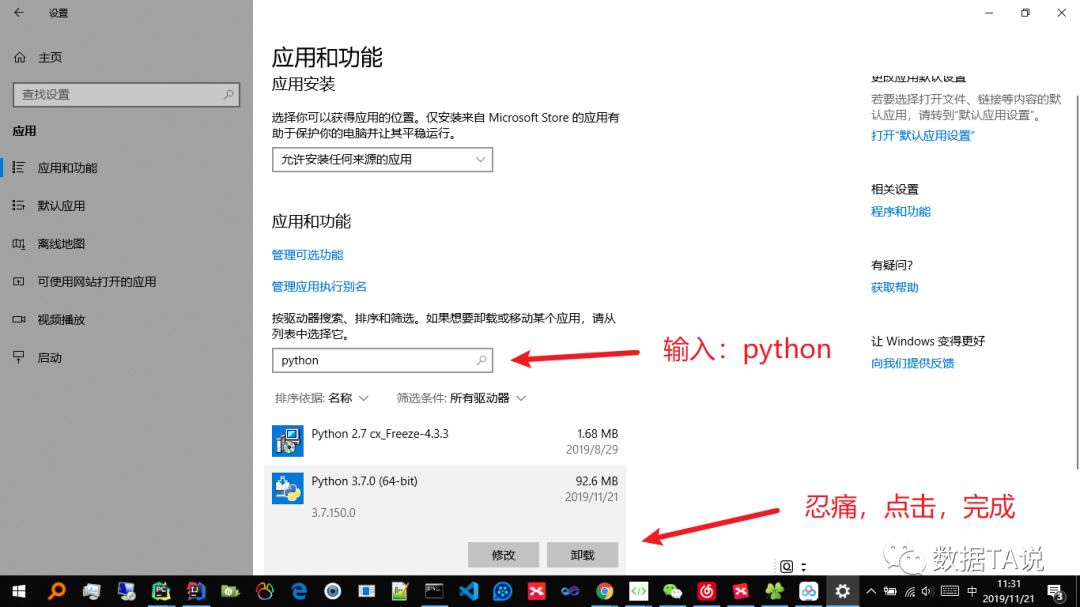The width and height of the screenshot is (1080, 607).
Task: Click the network Wi-Fi tray icon
Action: tap(909, 591)
